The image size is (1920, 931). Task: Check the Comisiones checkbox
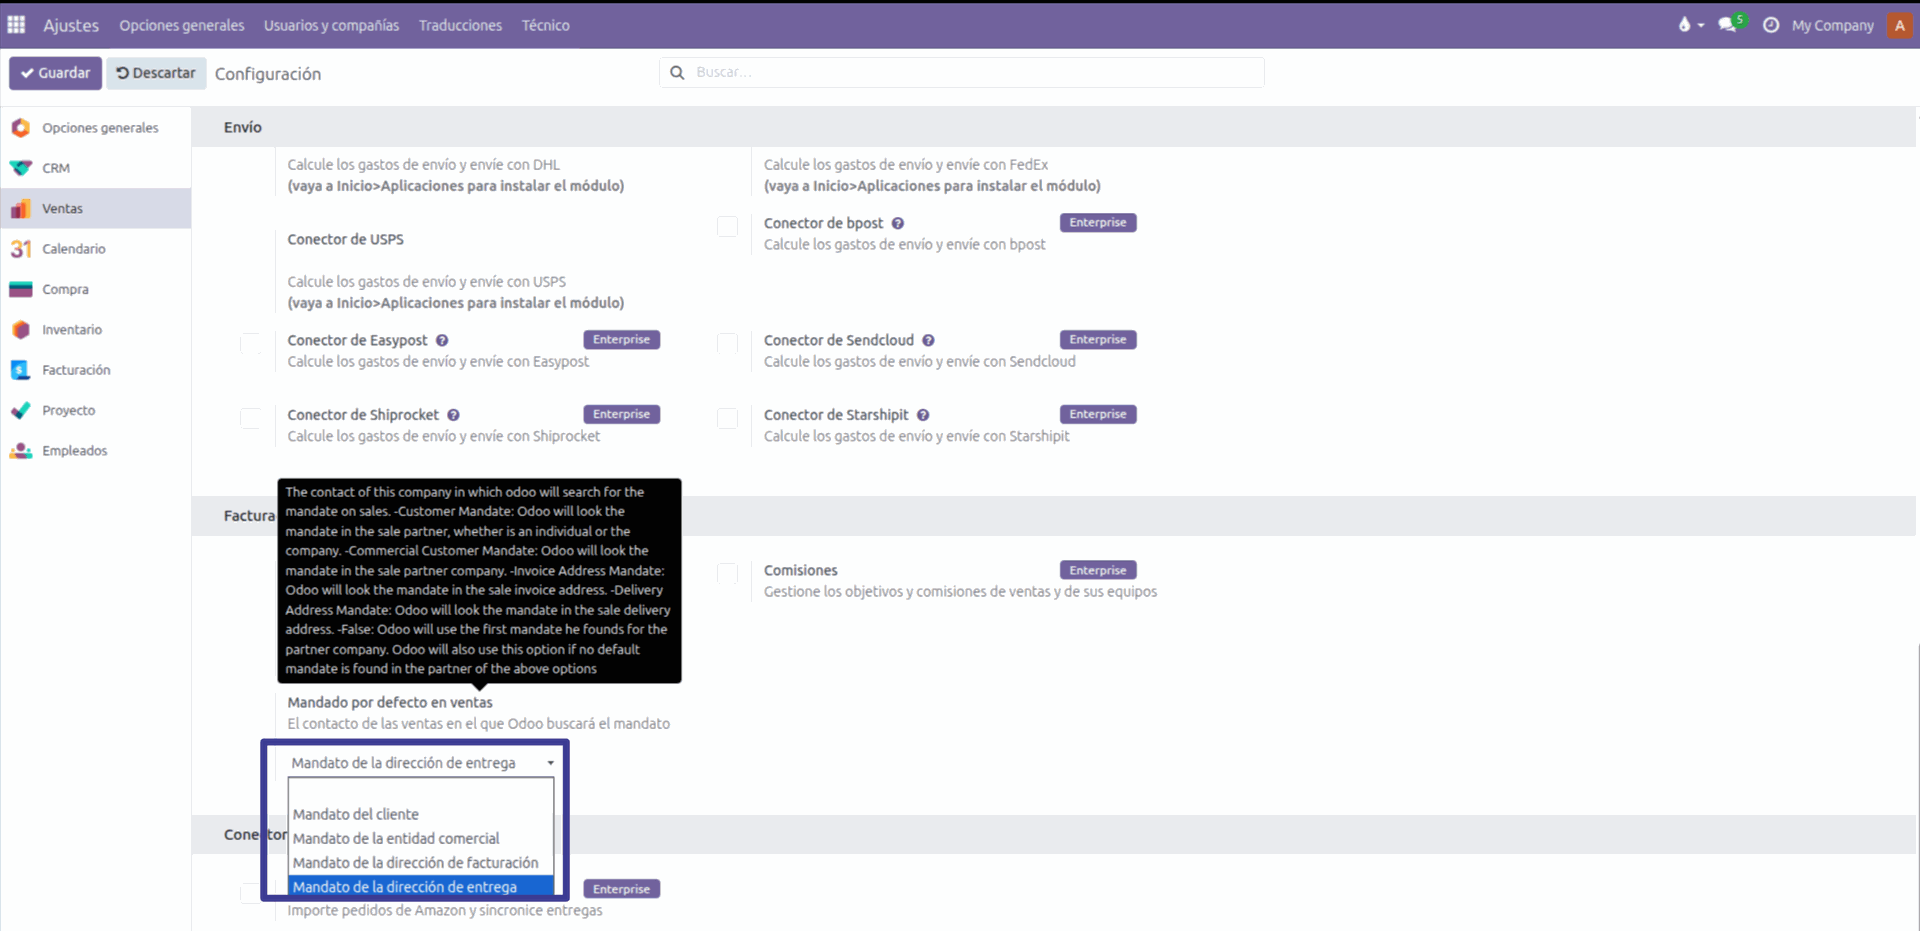point(728,574)
